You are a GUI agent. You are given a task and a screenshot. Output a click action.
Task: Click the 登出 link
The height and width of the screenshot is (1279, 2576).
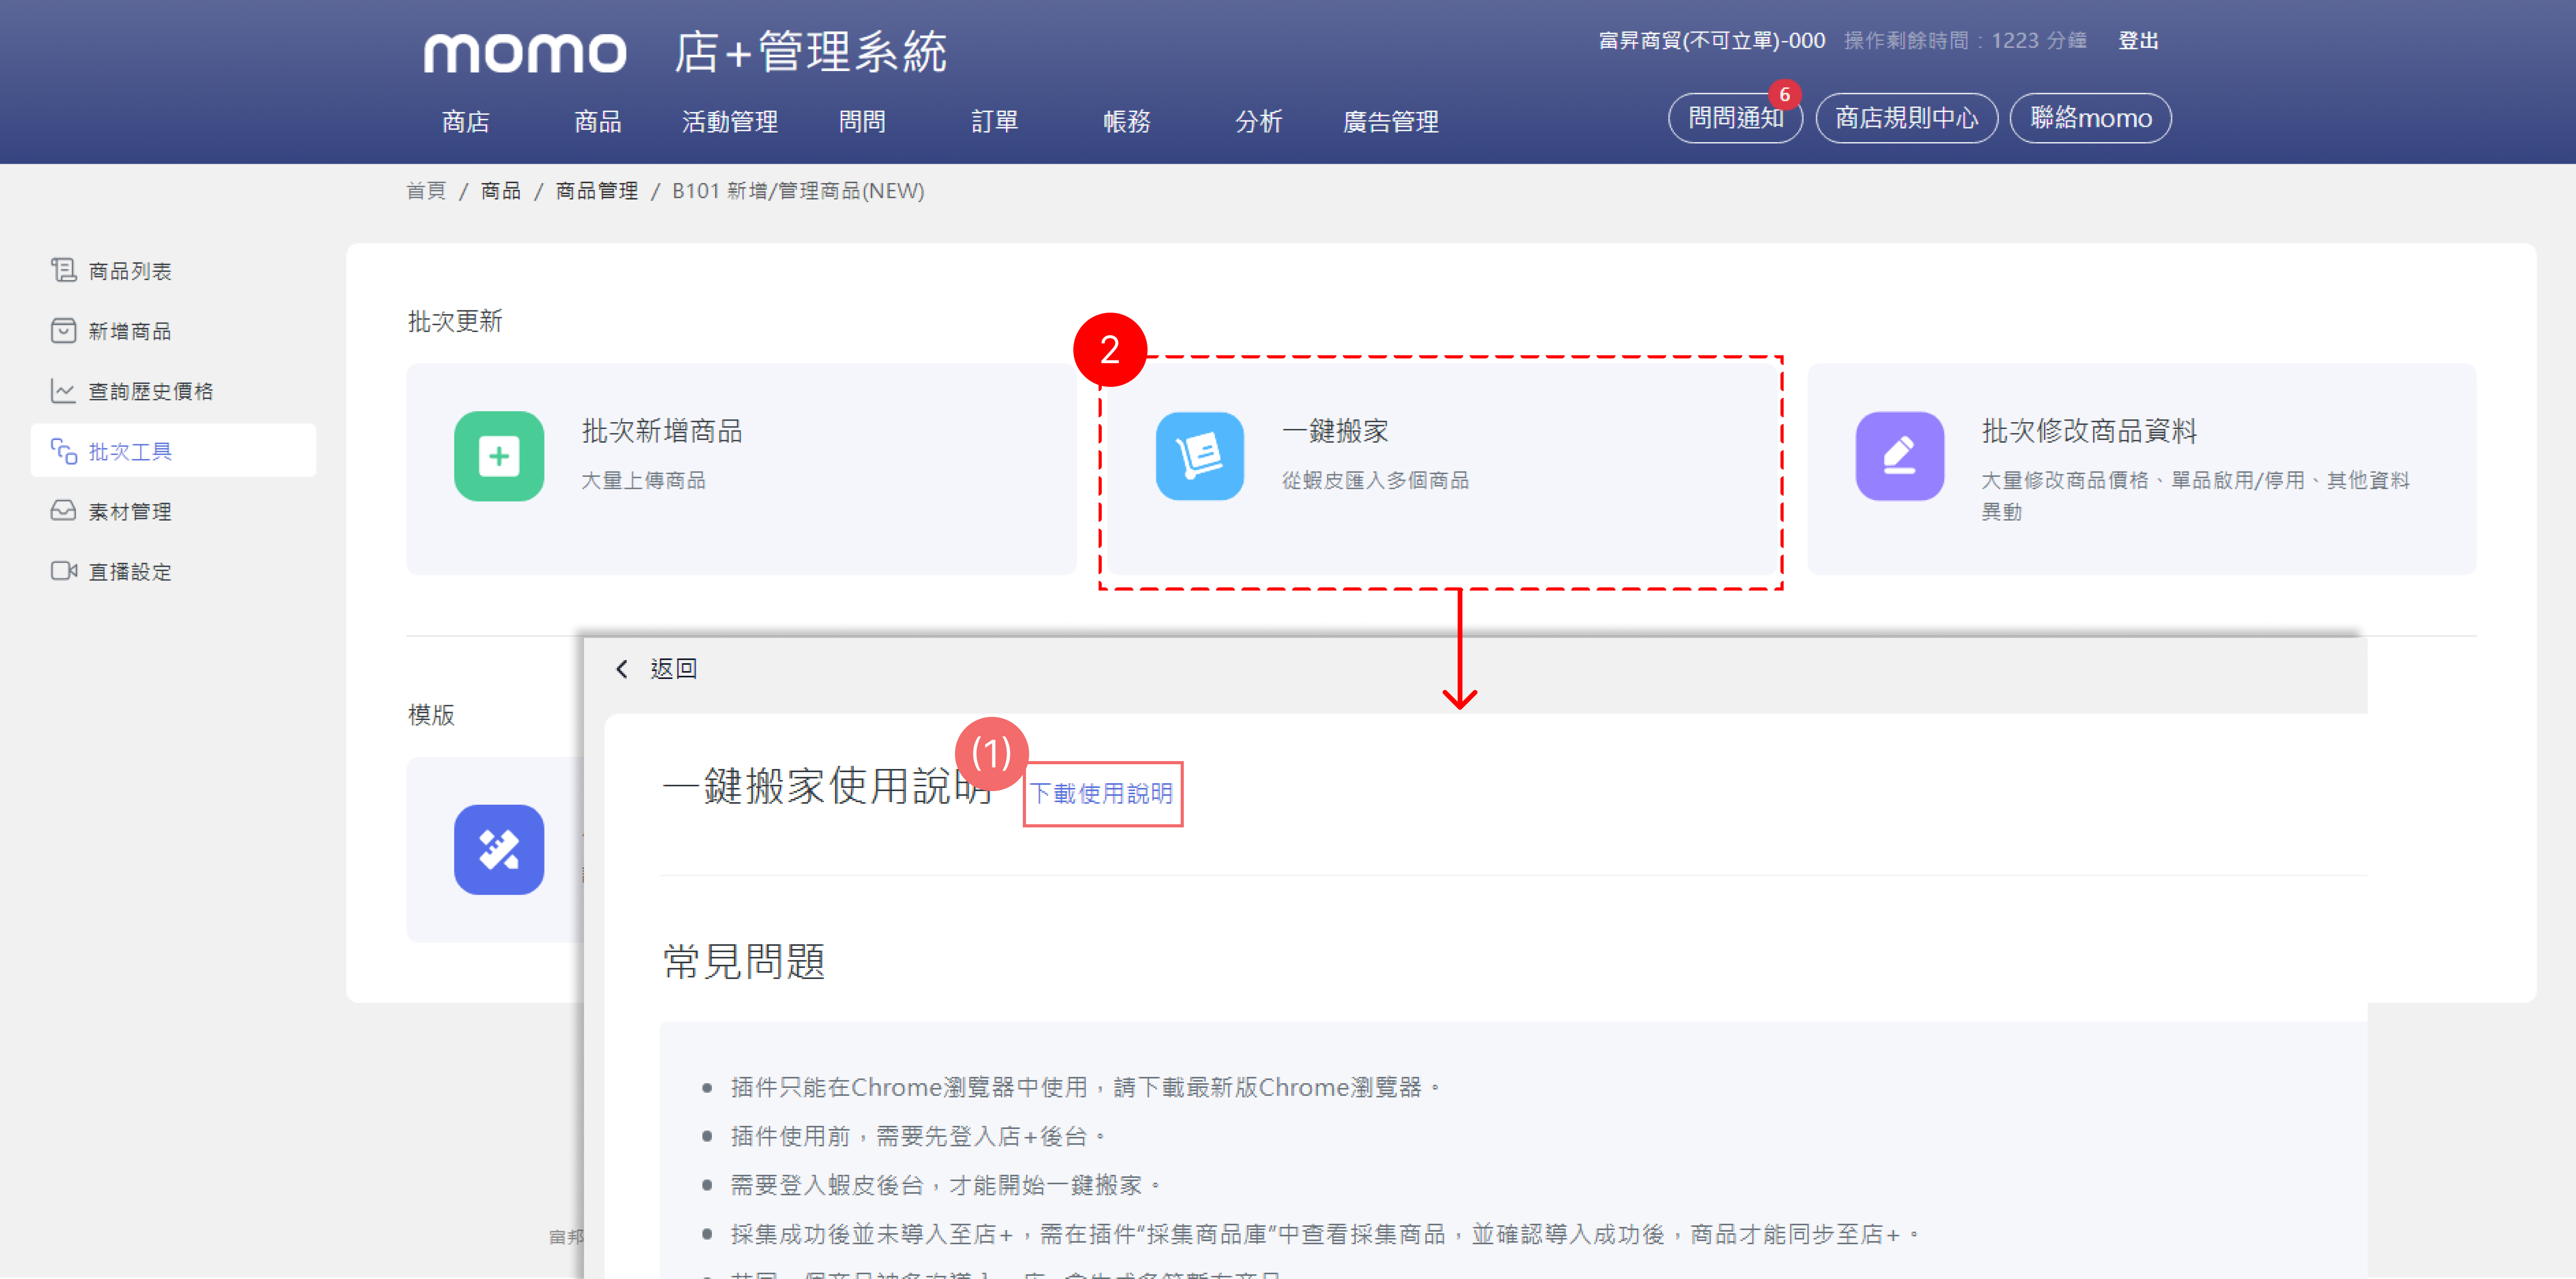pyautogui.click(x=2139, y=41)
